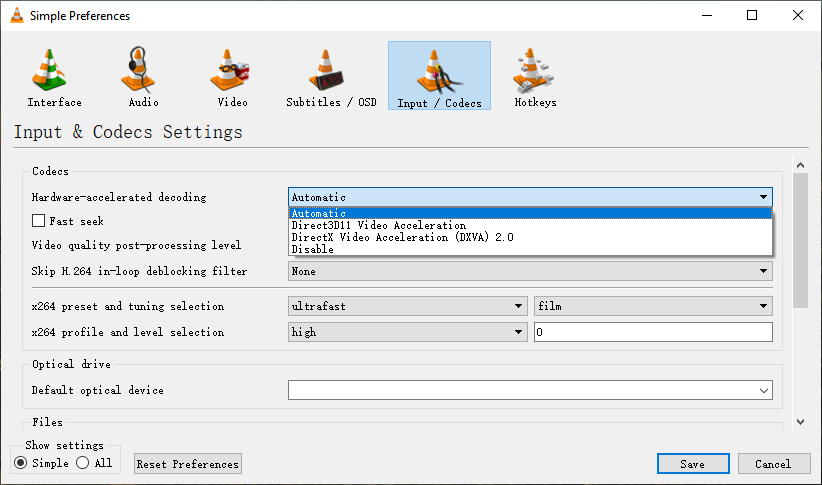The height and width of the screenshot is (485, 822).
Task: Open the x264 tuning film dropdown
Action: pos(653,306)
